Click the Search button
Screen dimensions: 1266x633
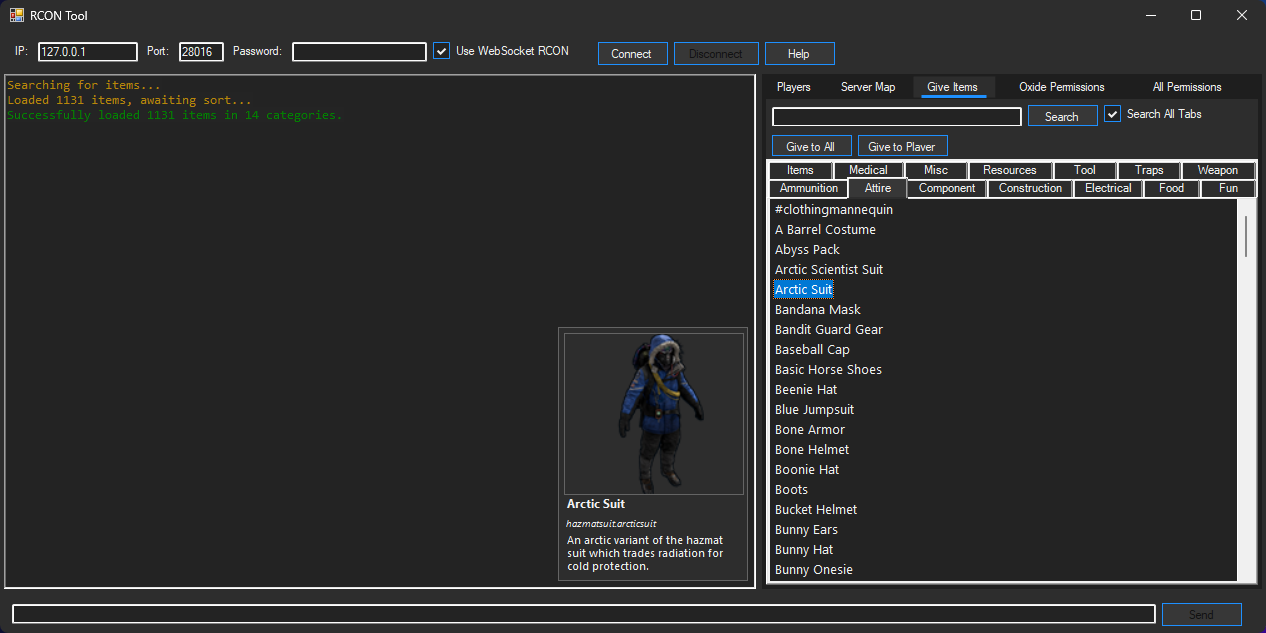pos(1062,116)
